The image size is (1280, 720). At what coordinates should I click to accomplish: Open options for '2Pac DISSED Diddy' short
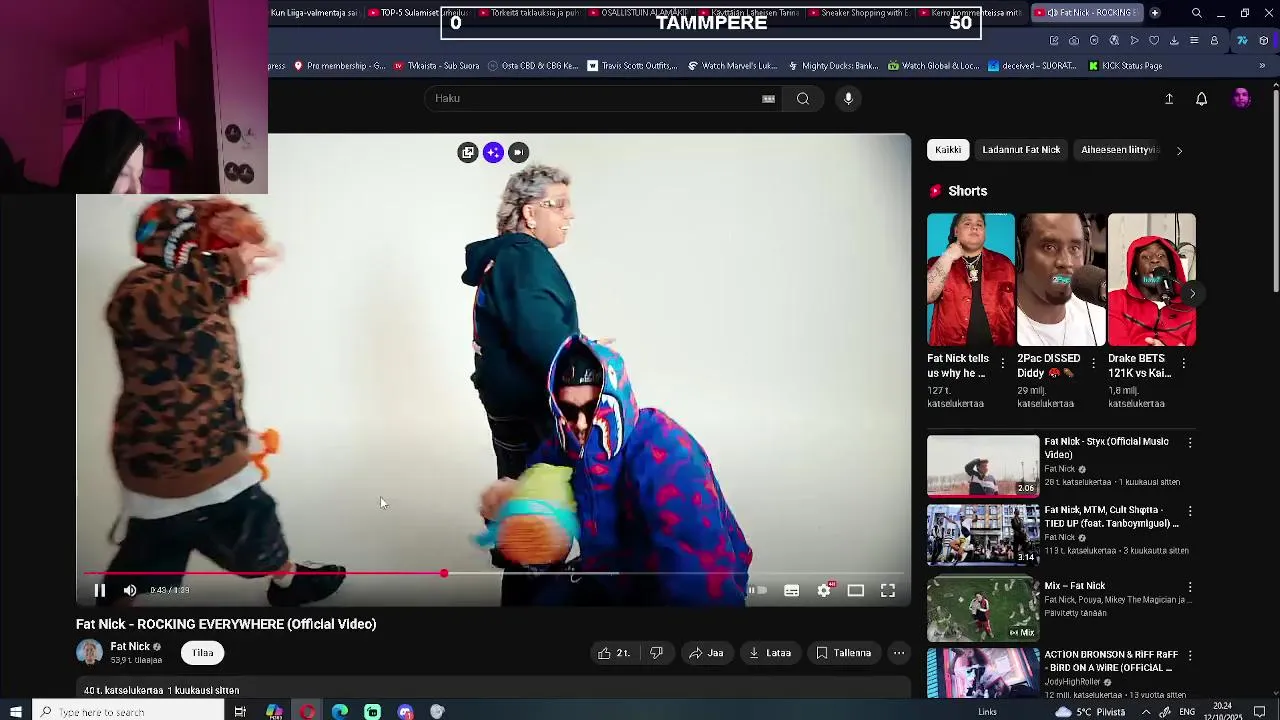tap(1093, 363)
